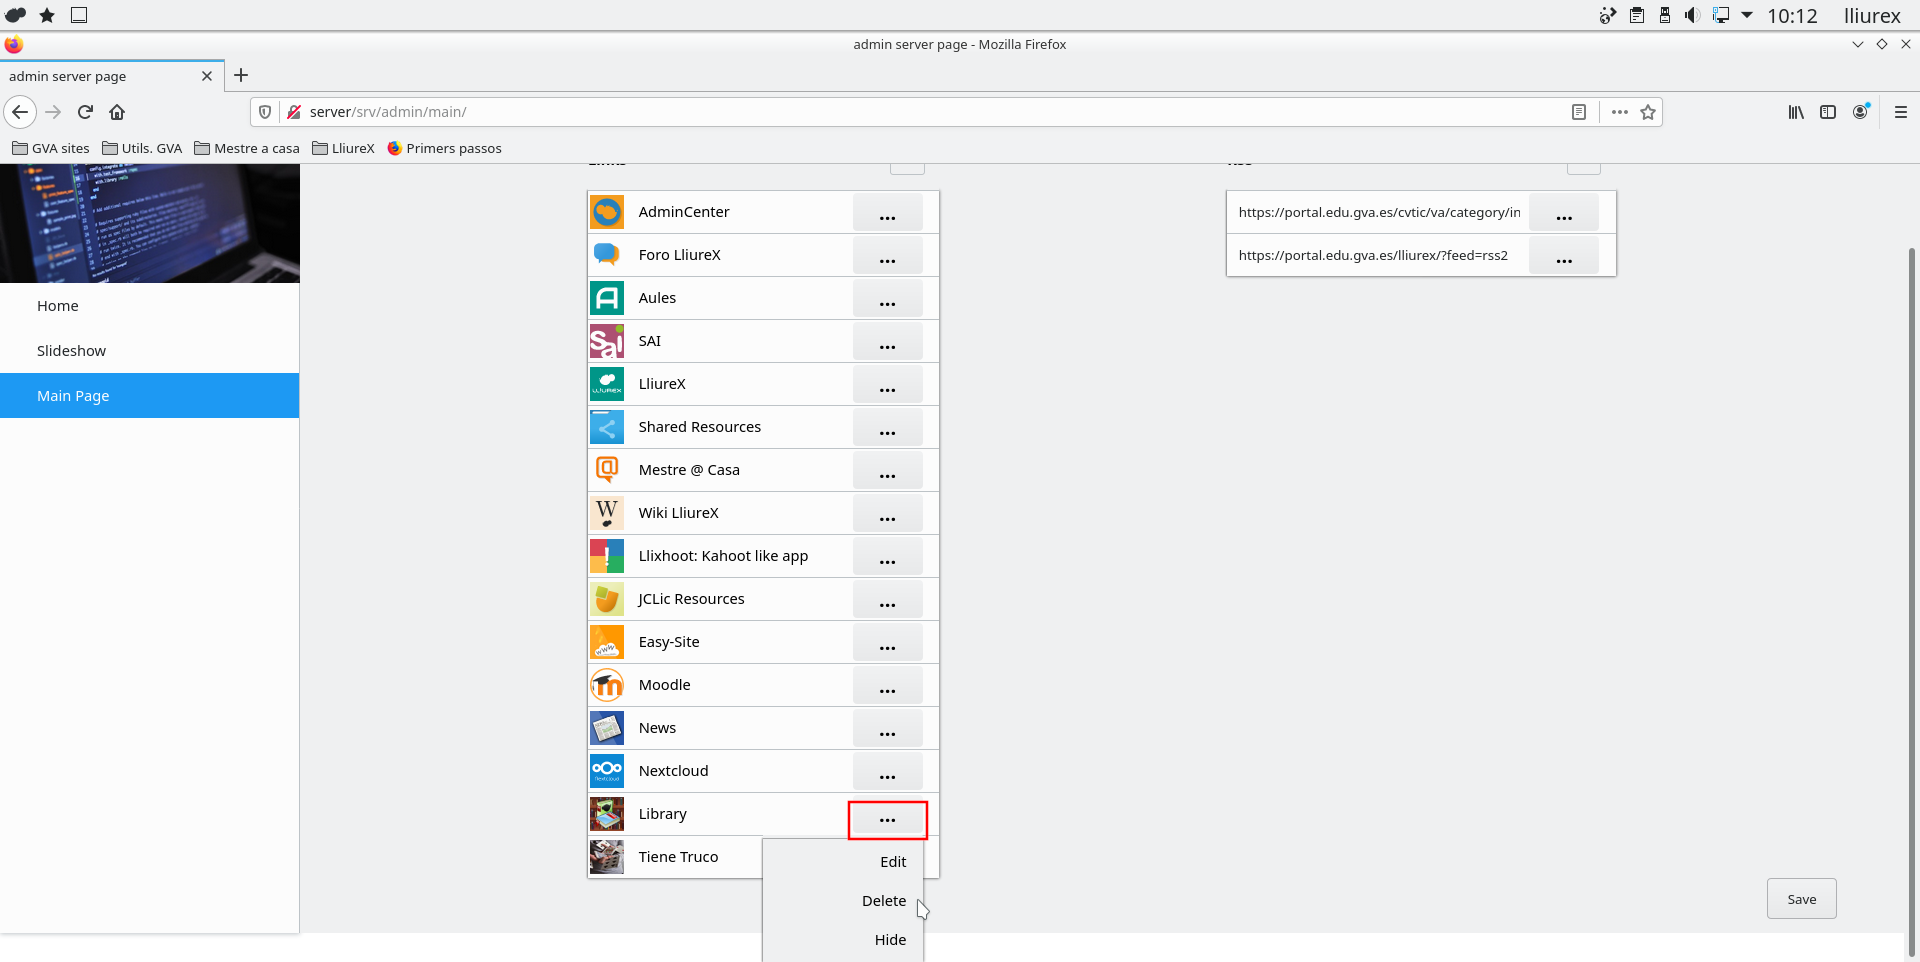
Task: Click the Shared Resources share icon
Action: (606, 427)
